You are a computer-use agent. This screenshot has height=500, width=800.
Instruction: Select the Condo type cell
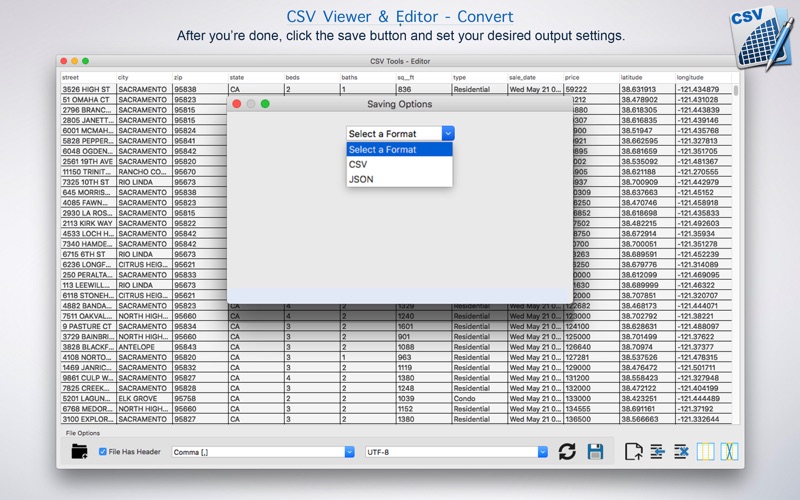(x=480, y=398)
